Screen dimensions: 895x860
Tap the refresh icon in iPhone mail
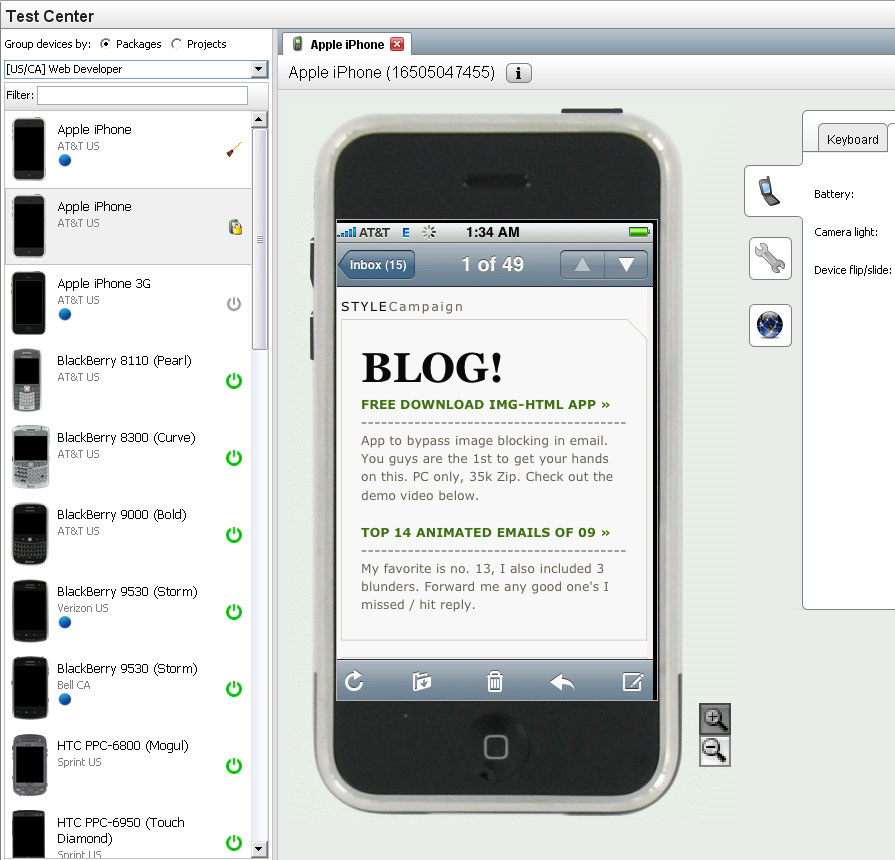pos(354,682)
